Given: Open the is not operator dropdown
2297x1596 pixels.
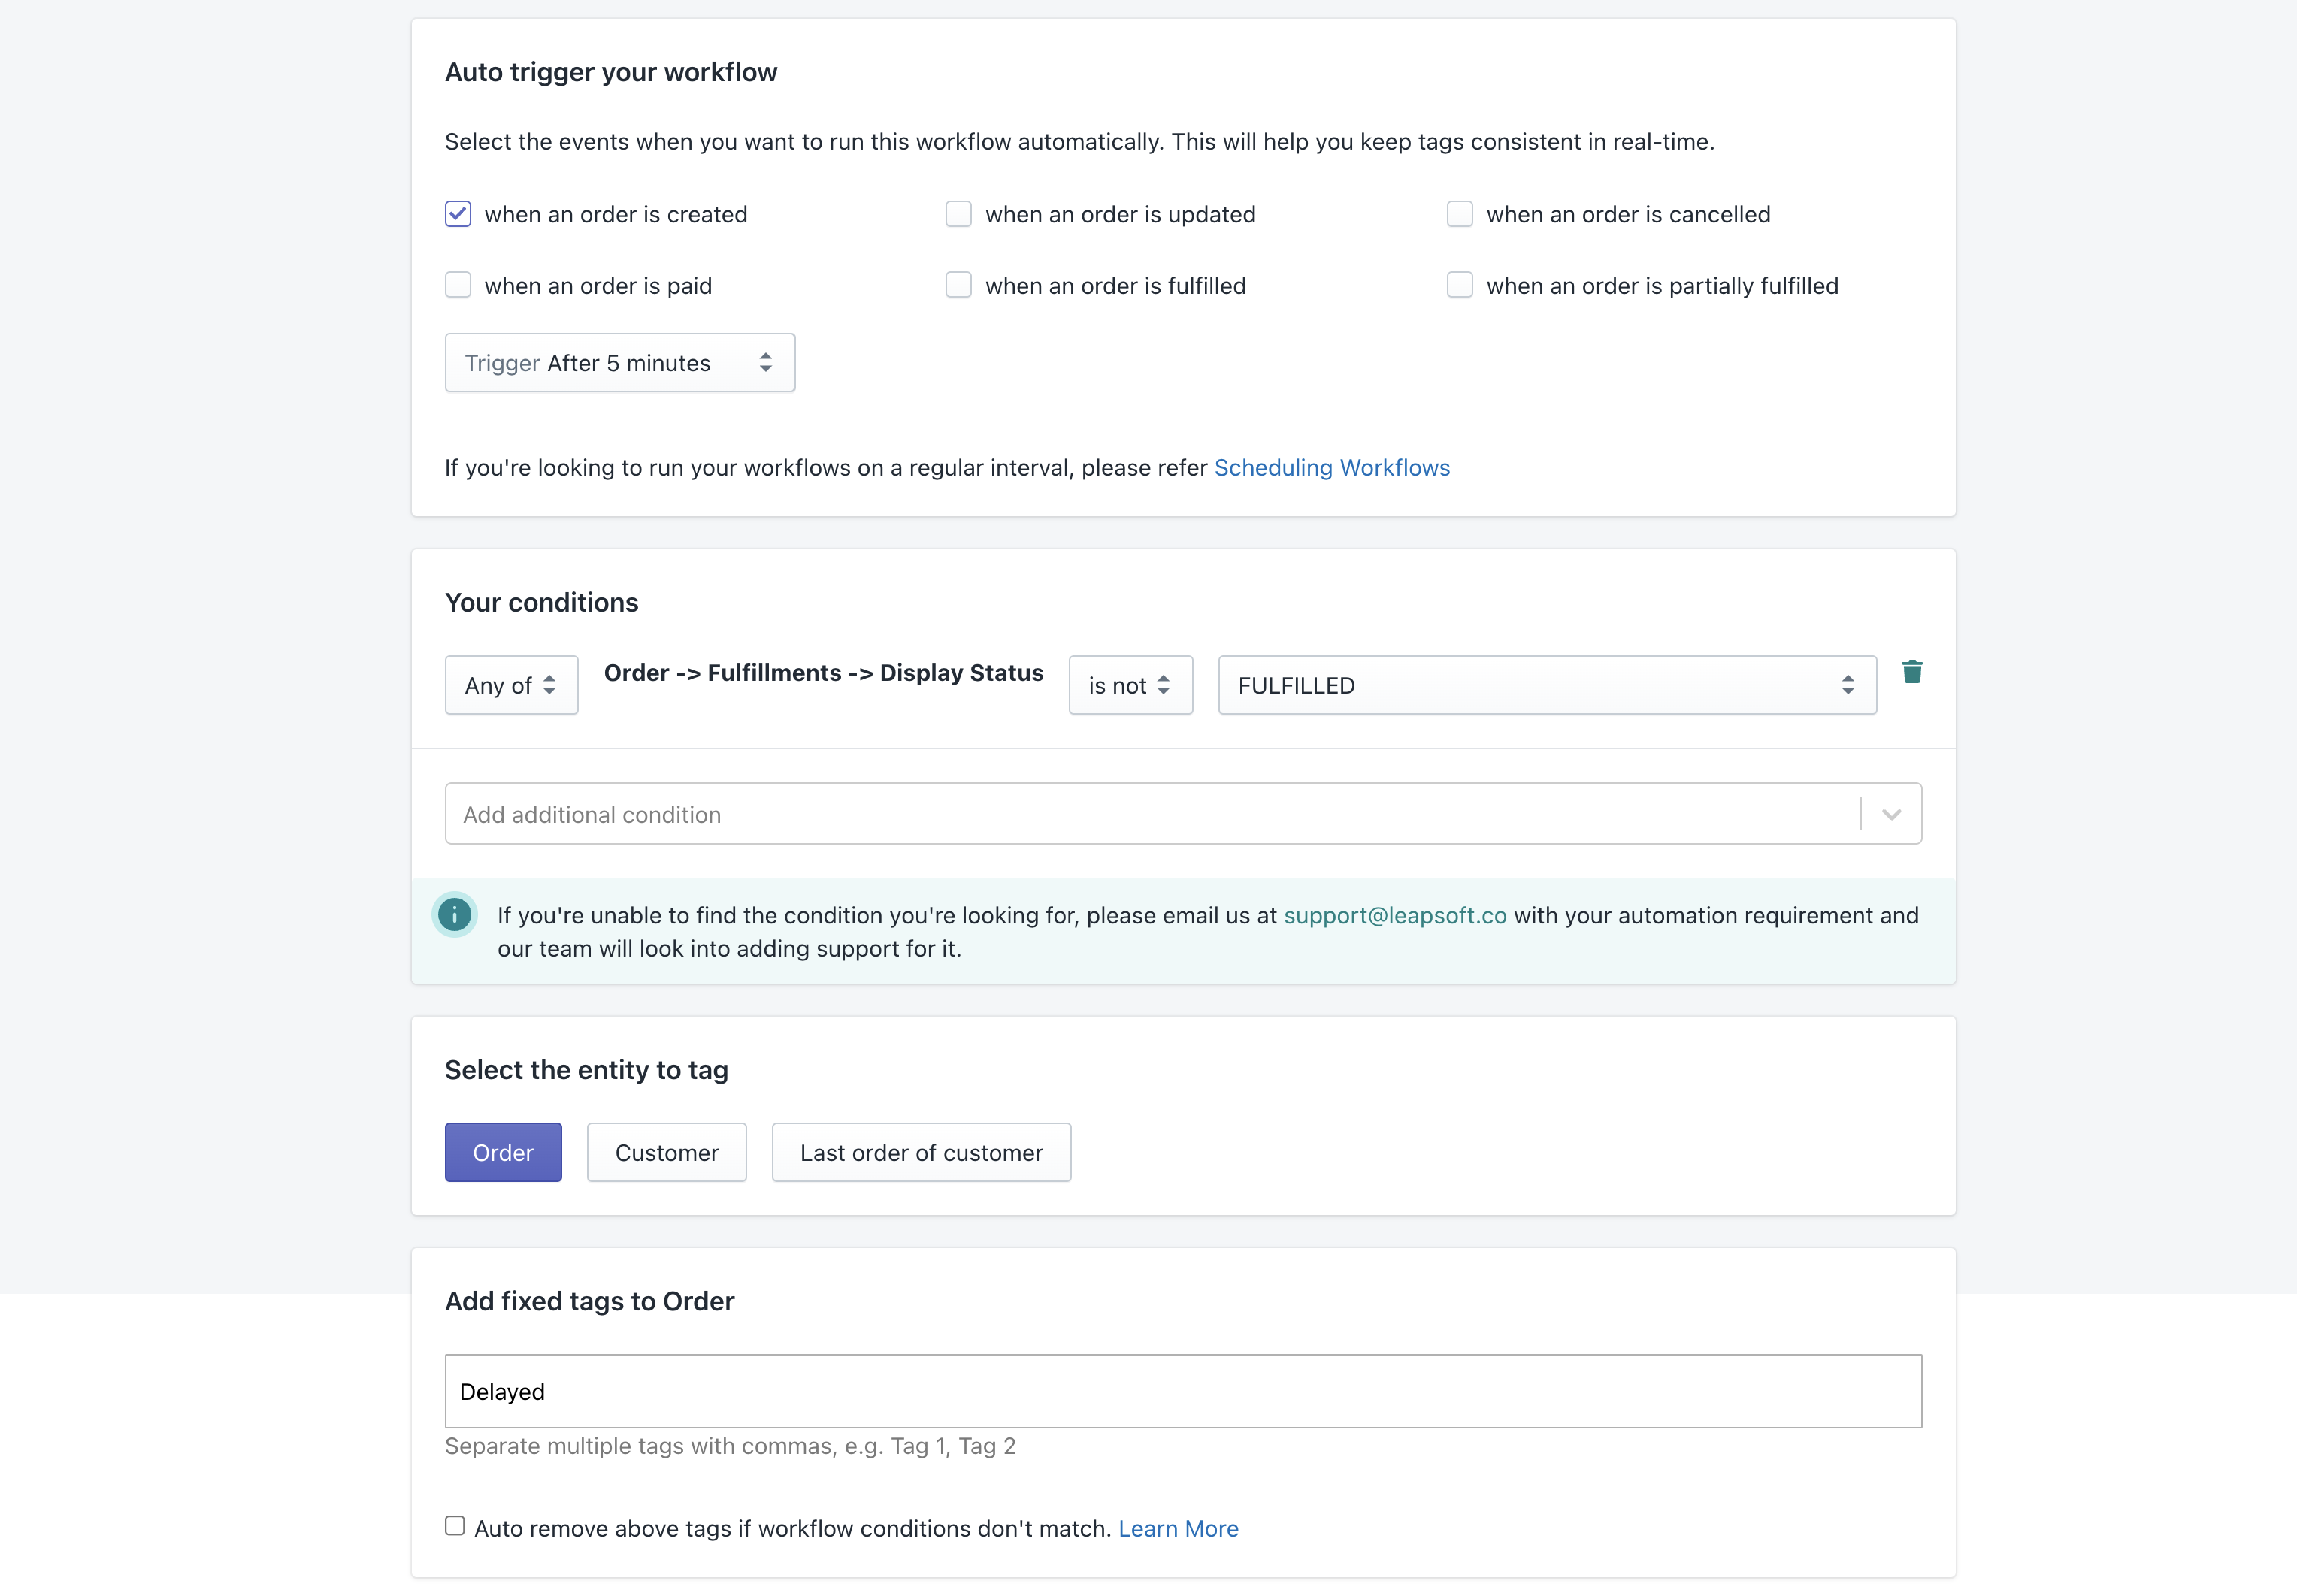Looking at the screenshot, I should [x=1130, y=685].
